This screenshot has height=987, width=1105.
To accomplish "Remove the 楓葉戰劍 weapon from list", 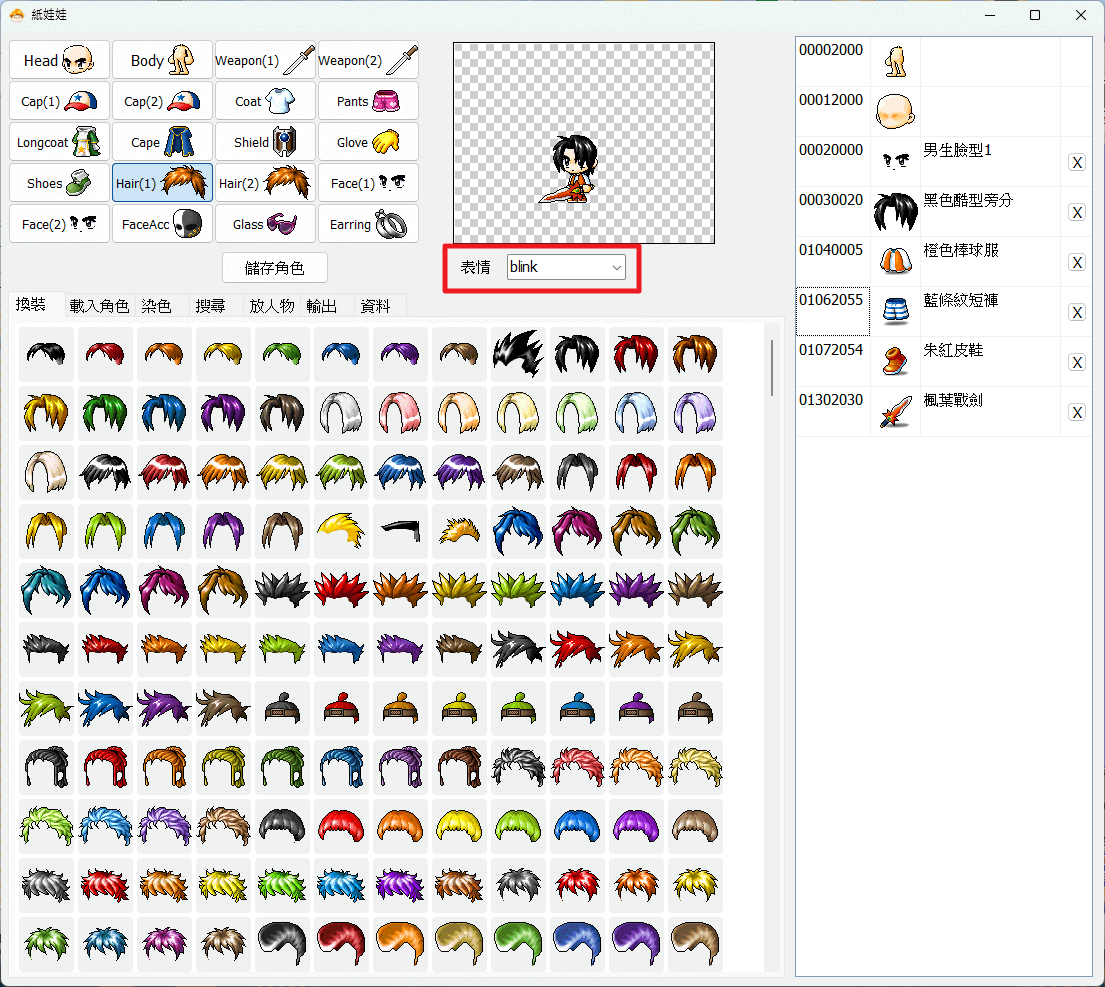I will pyautogui.click(x=1077, y=413).
